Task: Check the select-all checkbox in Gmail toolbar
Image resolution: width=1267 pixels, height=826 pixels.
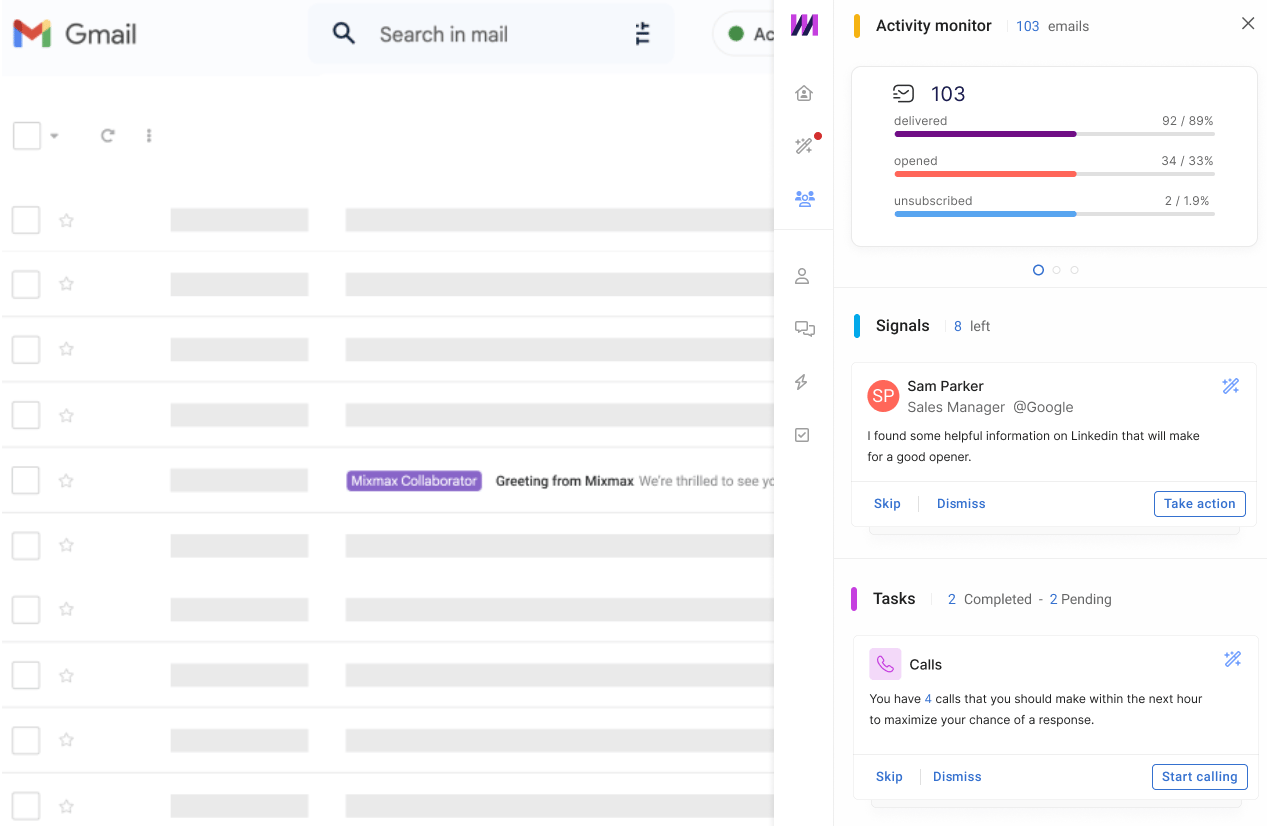Action: point(27,136)
